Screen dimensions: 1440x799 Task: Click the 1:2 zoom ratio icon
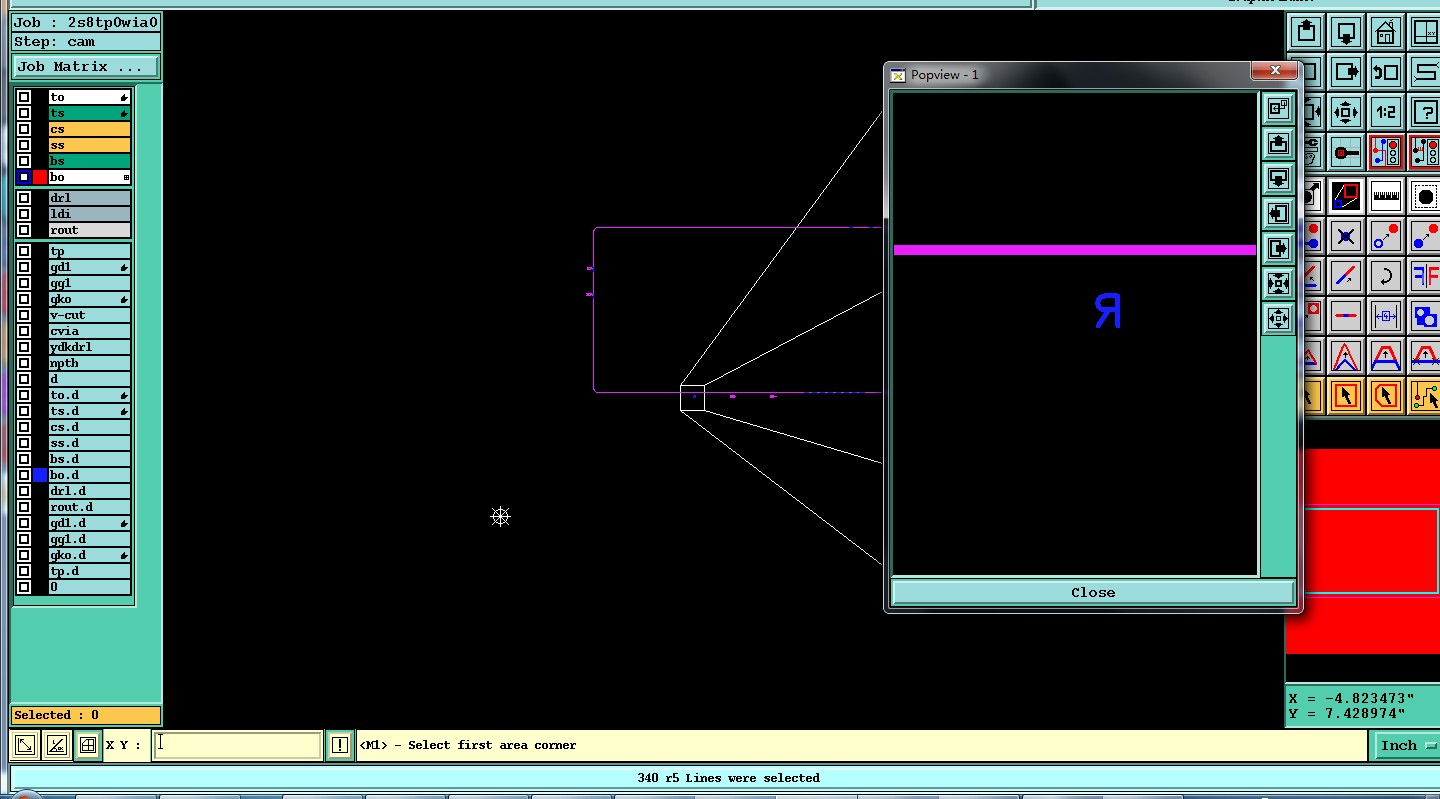click(1385, 112)
